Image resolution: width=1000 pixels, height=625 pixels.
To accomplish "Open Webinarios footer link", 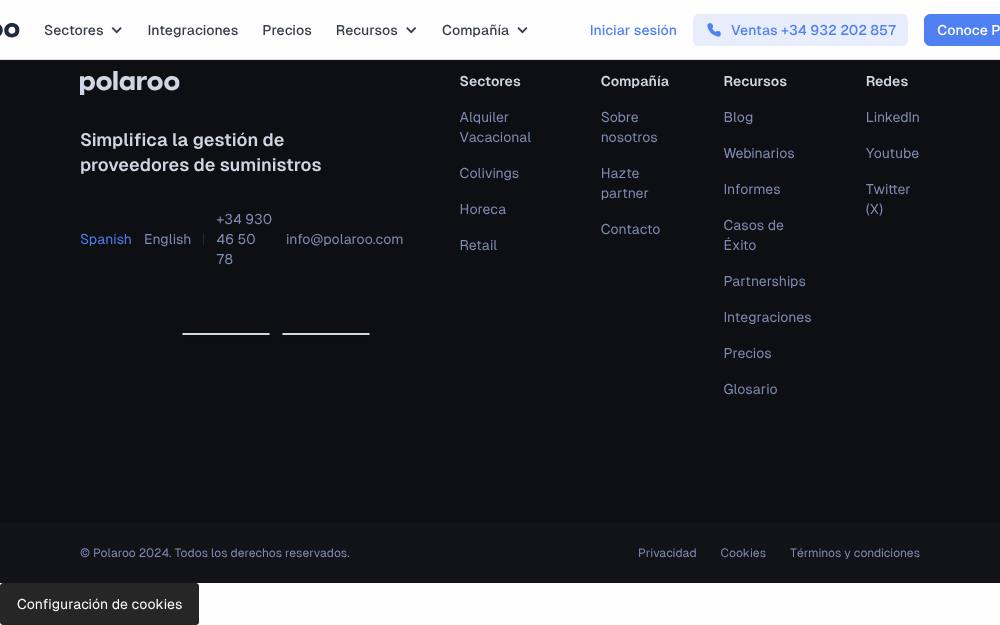I will coord(759,153).
